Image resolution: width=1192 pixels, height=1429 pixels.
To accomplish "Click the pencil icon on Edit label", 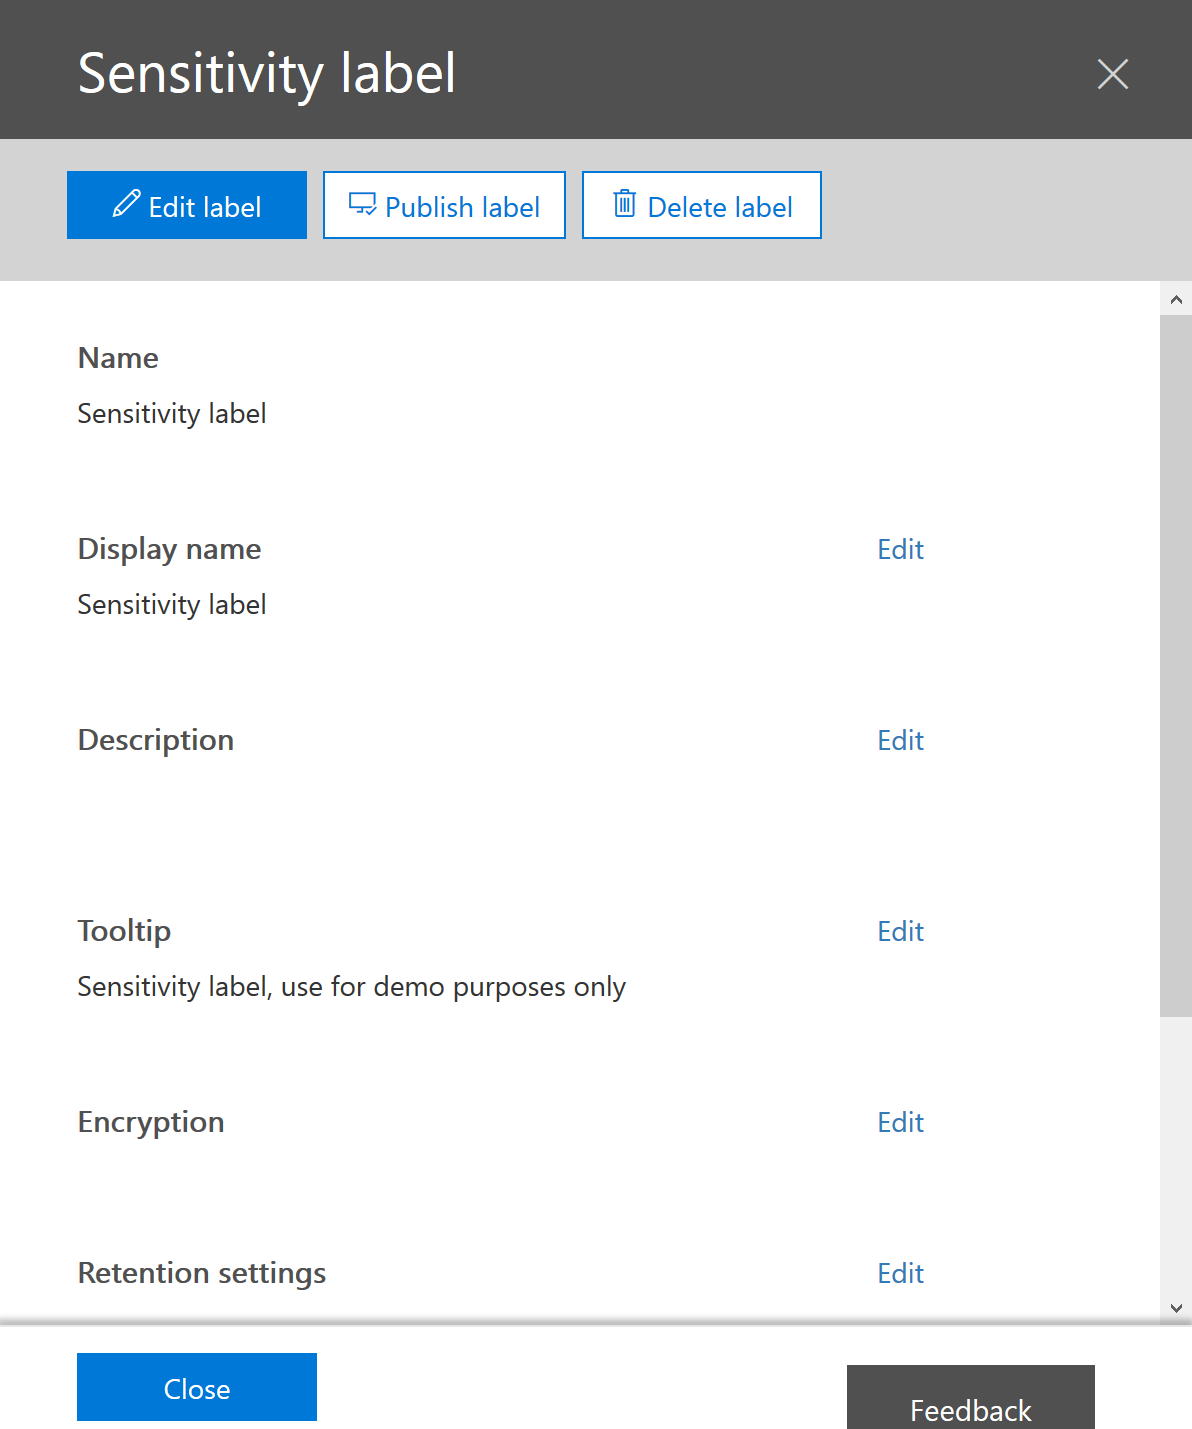I will pyautogui.click(x=126, y=204).
